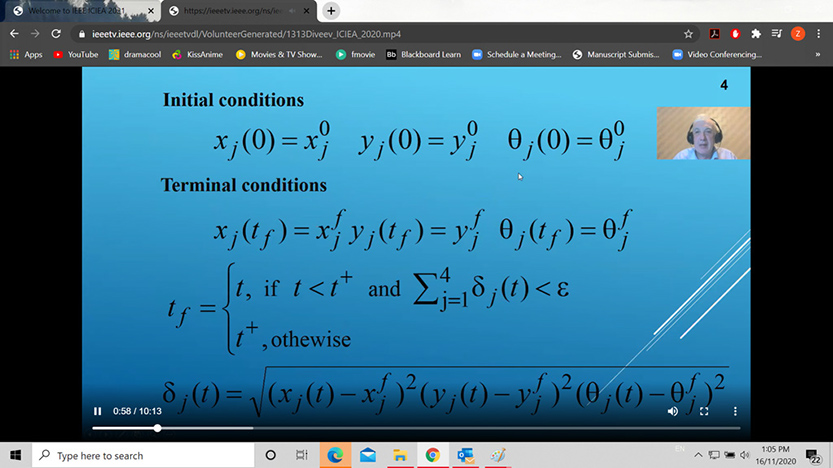Open the Extensions puzzle menu

point(756,34)
